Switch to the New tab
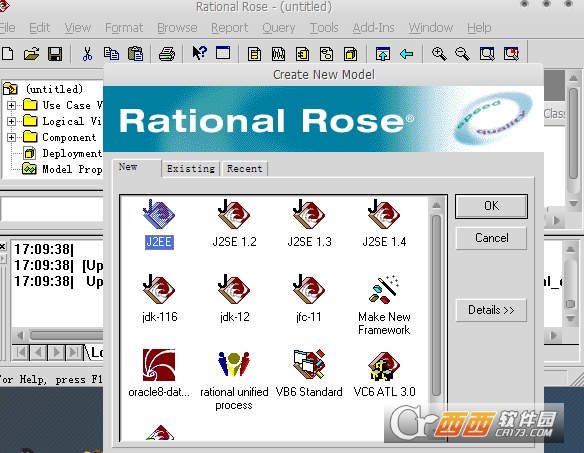The width and height of the screenshot is (584, 453). pyautogui.click(x=136, y=167)
